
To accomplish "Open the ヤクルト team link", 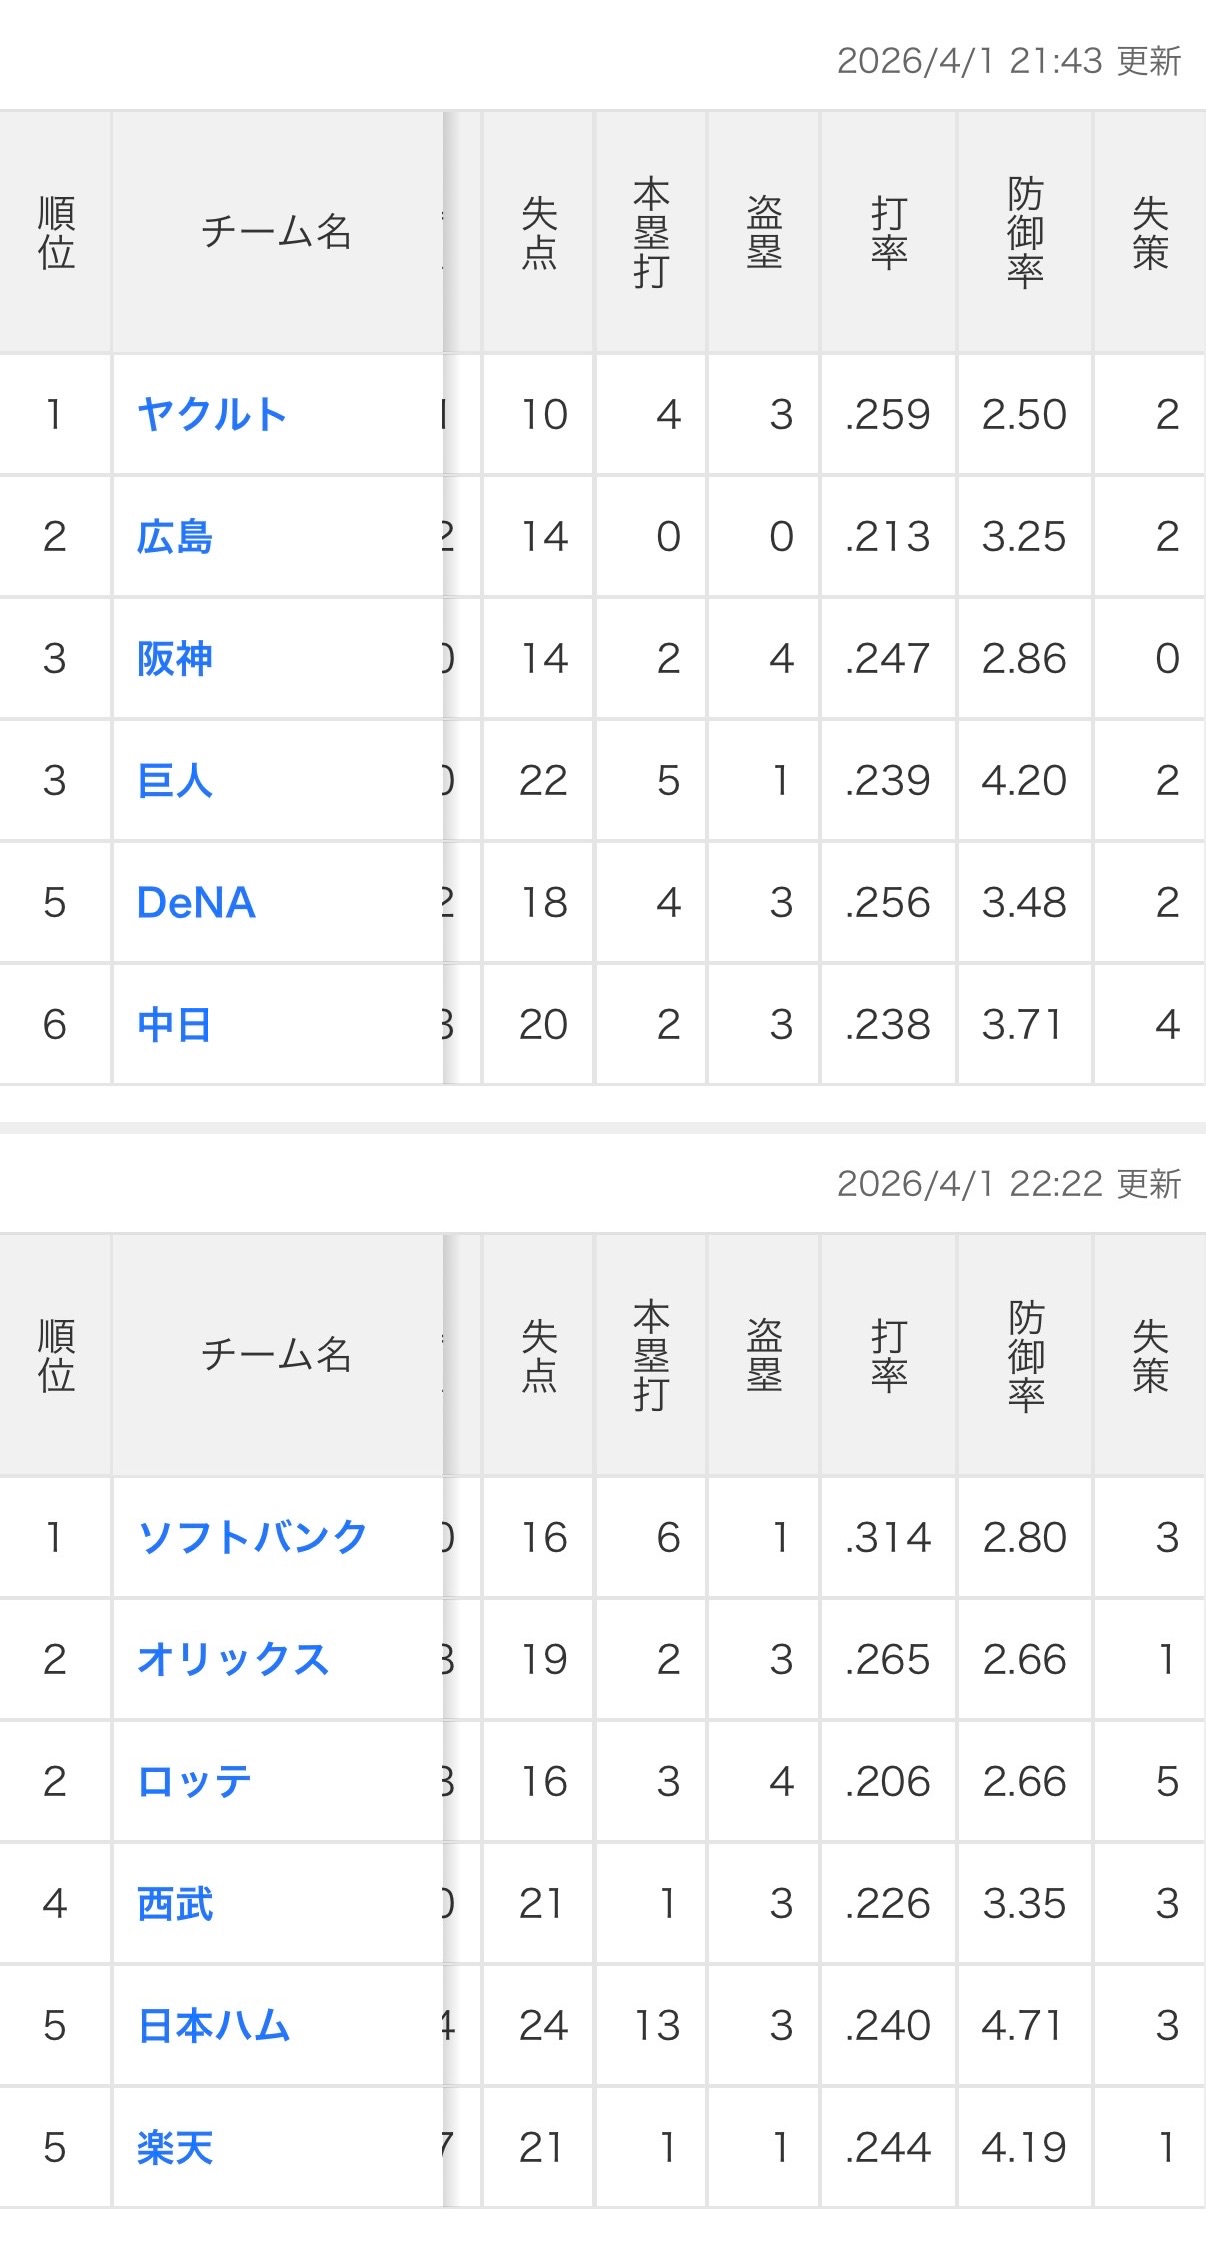I will click(x=212, y=414).
